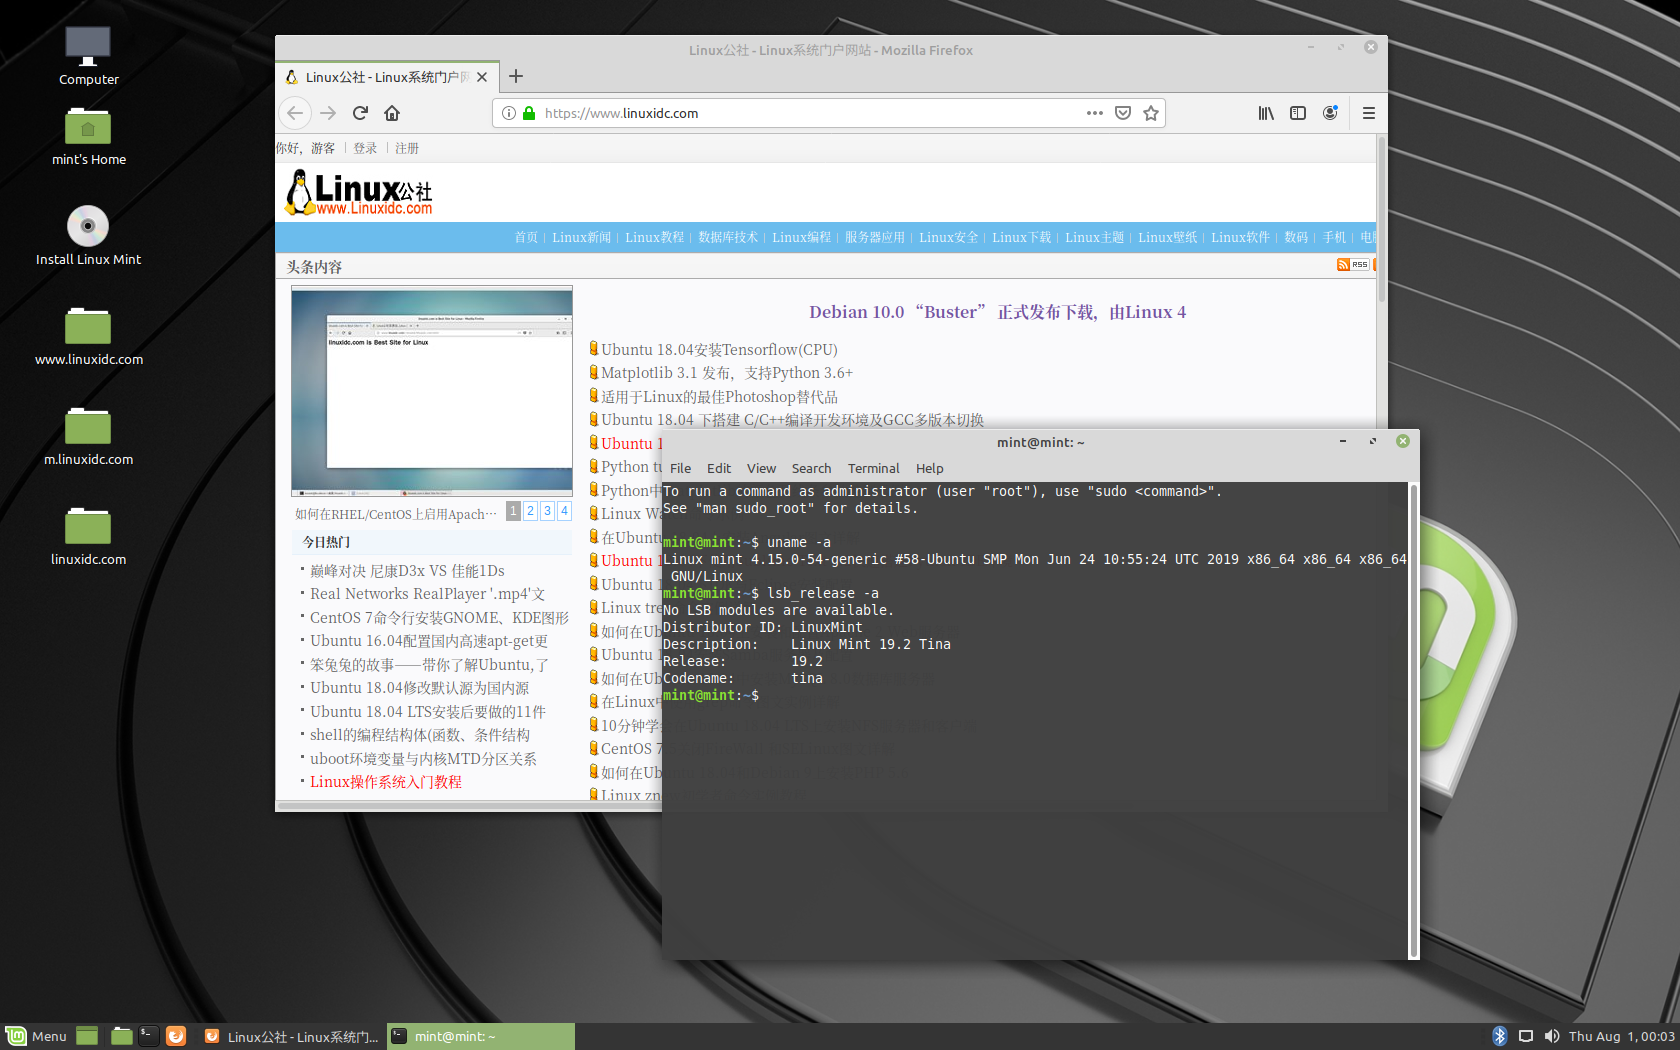Image resolution: width=1680 pixels, height=1050 pixels.
Task: Open the volume tray icon
Action: click(1551, 1036)
